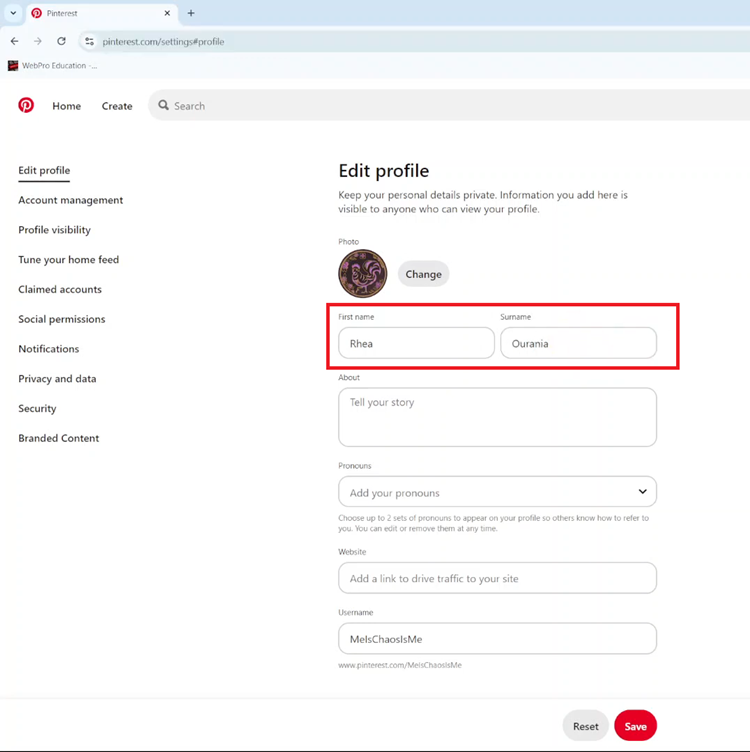The width and height of the screenshot is (750, 752).
Task: Expand the Pronouns dropdown
Action: [497, 492]
